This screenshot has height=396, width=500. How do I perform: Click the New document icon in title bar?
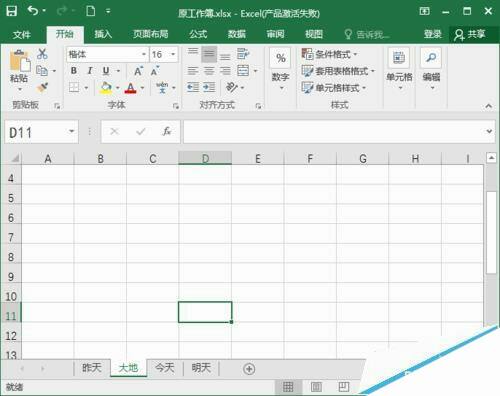point(91,11)
